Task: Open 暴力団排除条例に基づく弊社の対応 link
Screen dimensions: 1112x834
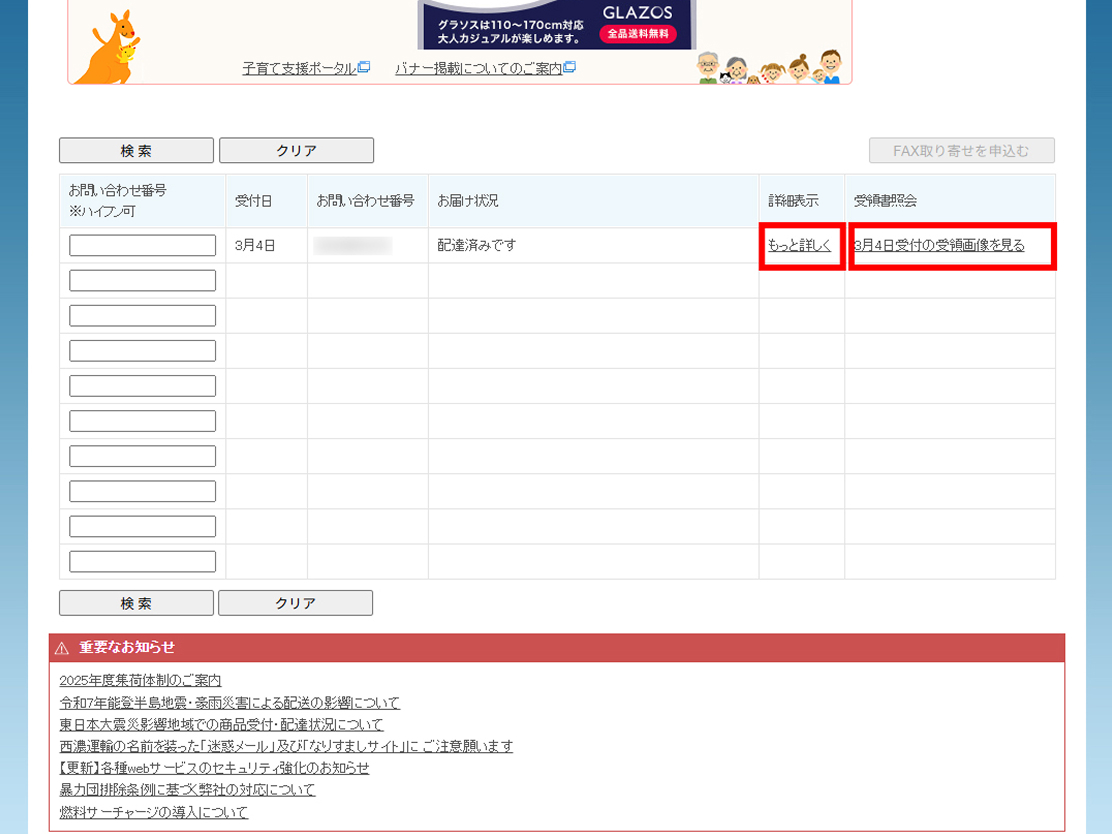Action: pyautogui.click(x=187, y=790)
